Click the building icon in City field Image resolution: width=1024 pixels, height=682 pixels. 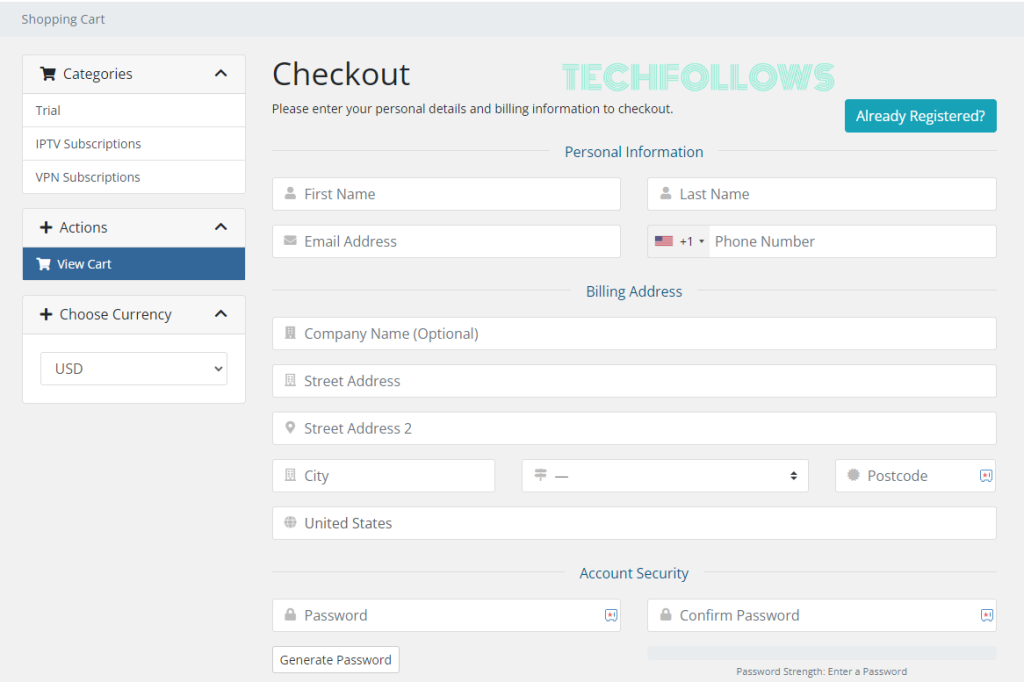[291, 475]
